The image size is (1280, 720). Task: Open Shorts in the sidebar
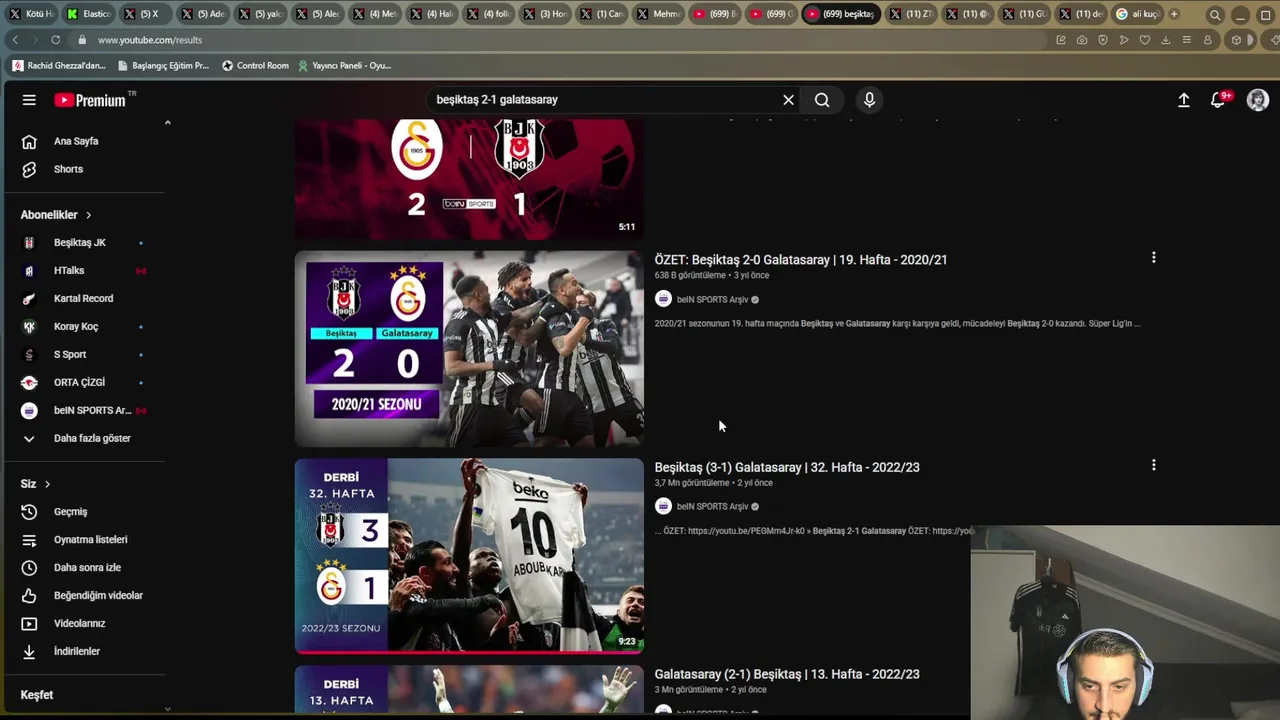[x=83, y=169]
